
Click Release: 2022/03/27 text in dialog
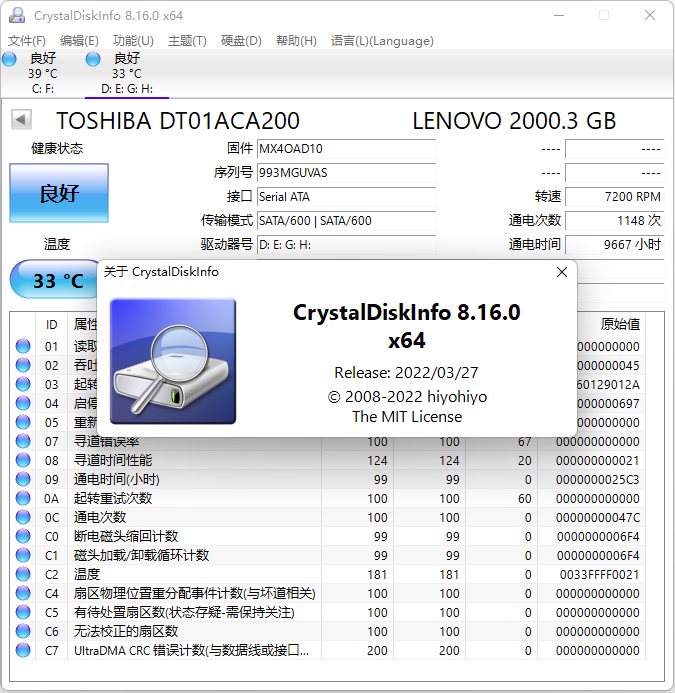pyautogui.click(x=406, y=373)
